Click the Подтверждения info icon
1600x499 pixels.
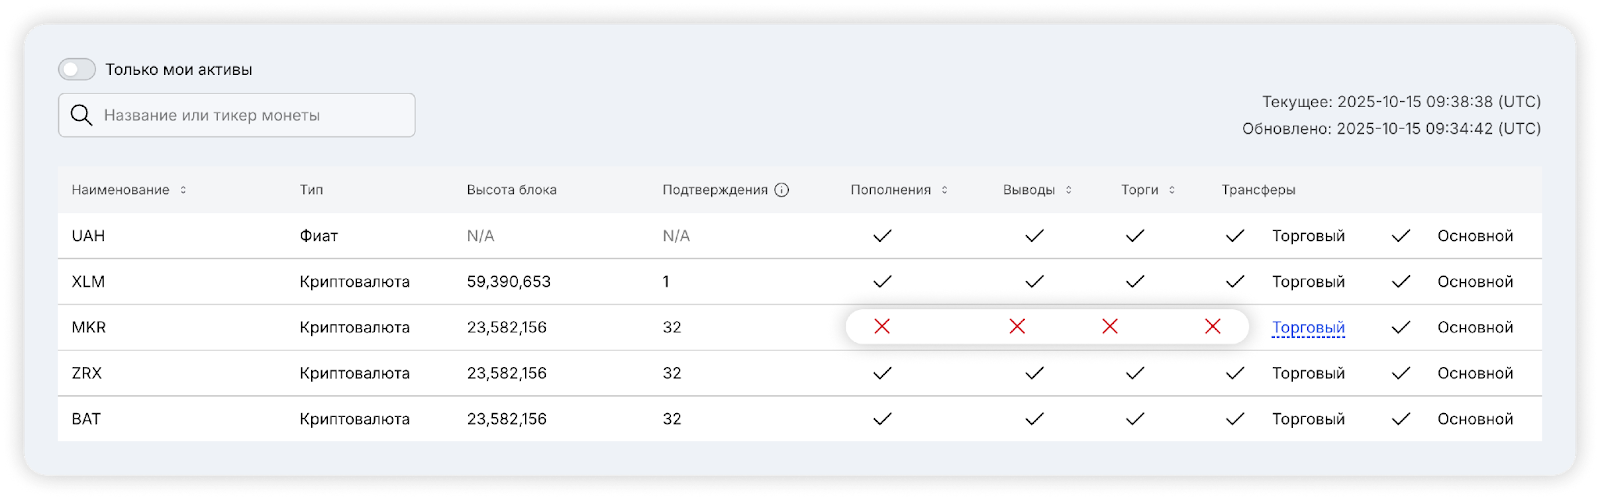click(782, 190)
